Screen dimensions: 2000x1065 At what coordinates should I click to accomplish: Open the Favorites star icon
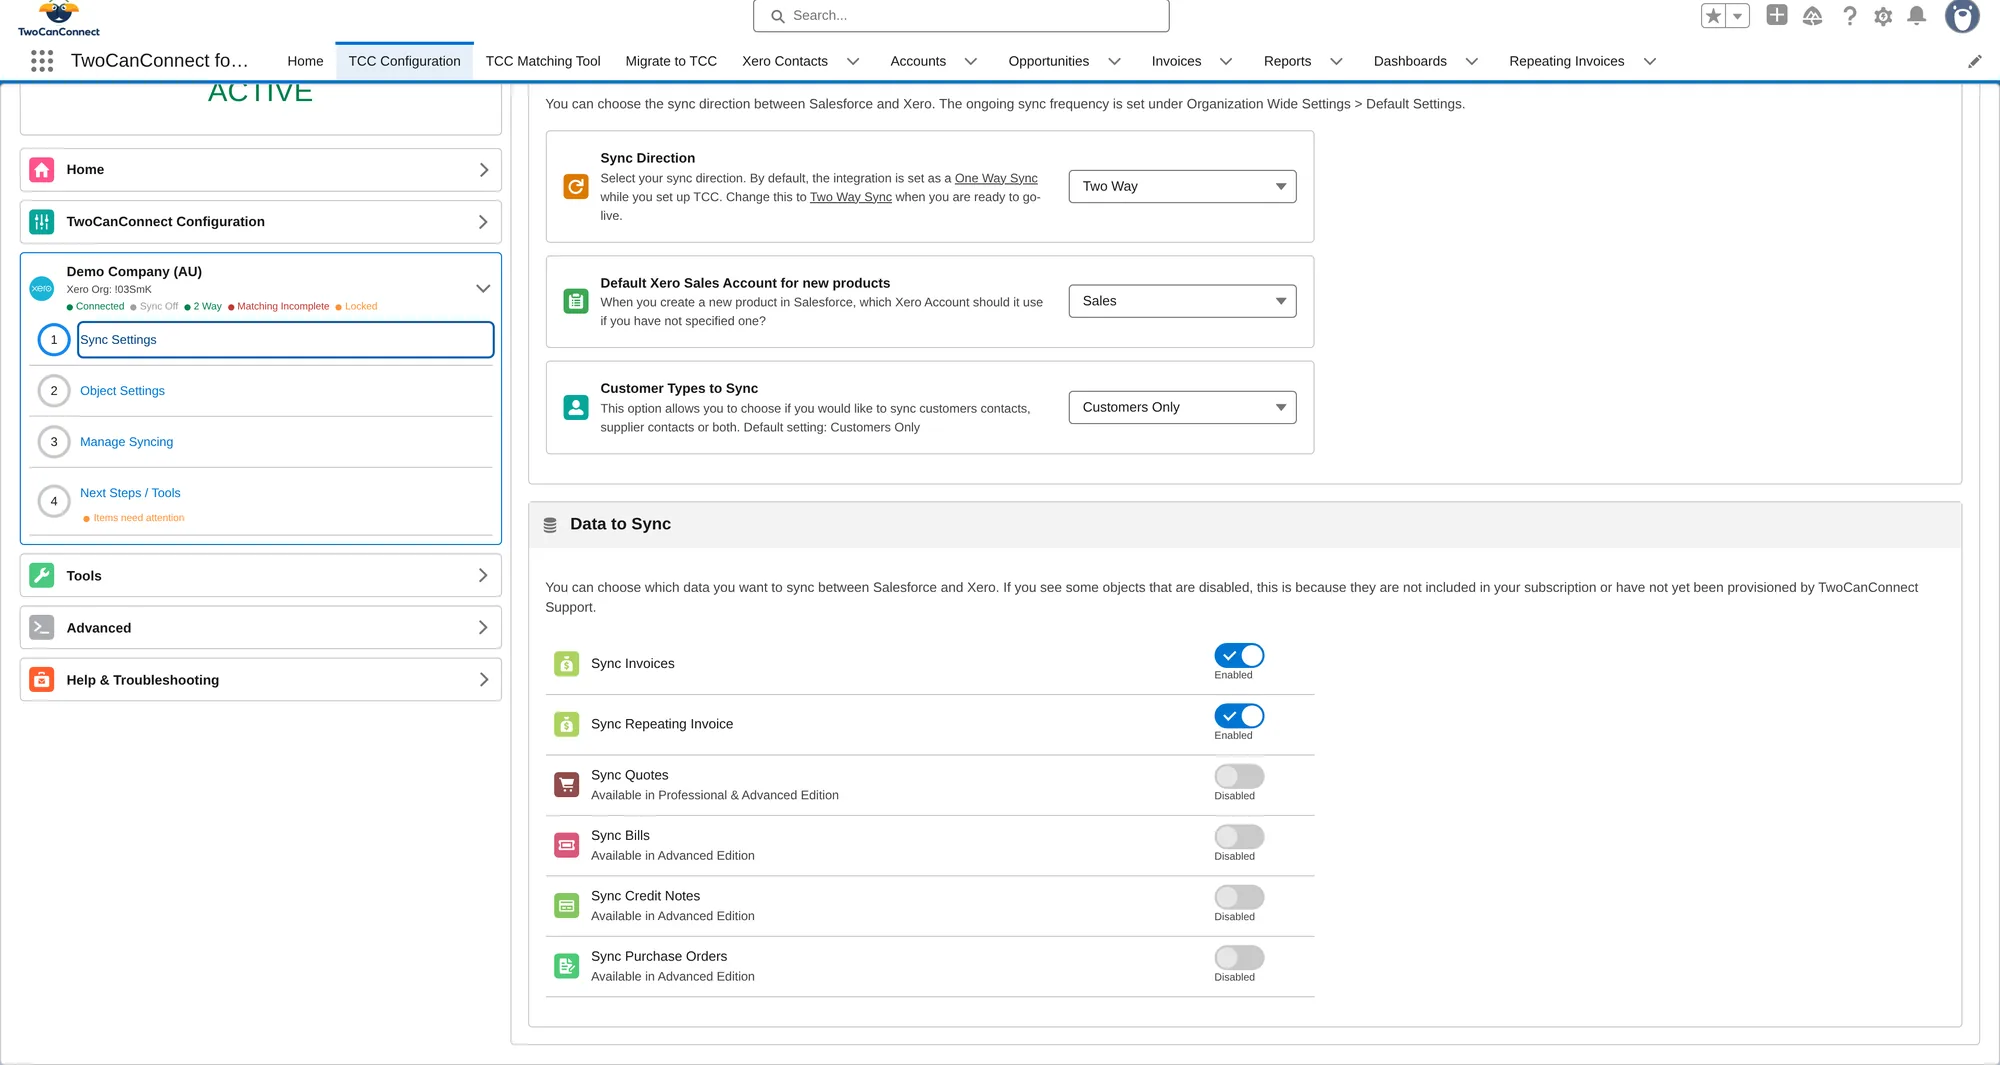click(1714, 16)
